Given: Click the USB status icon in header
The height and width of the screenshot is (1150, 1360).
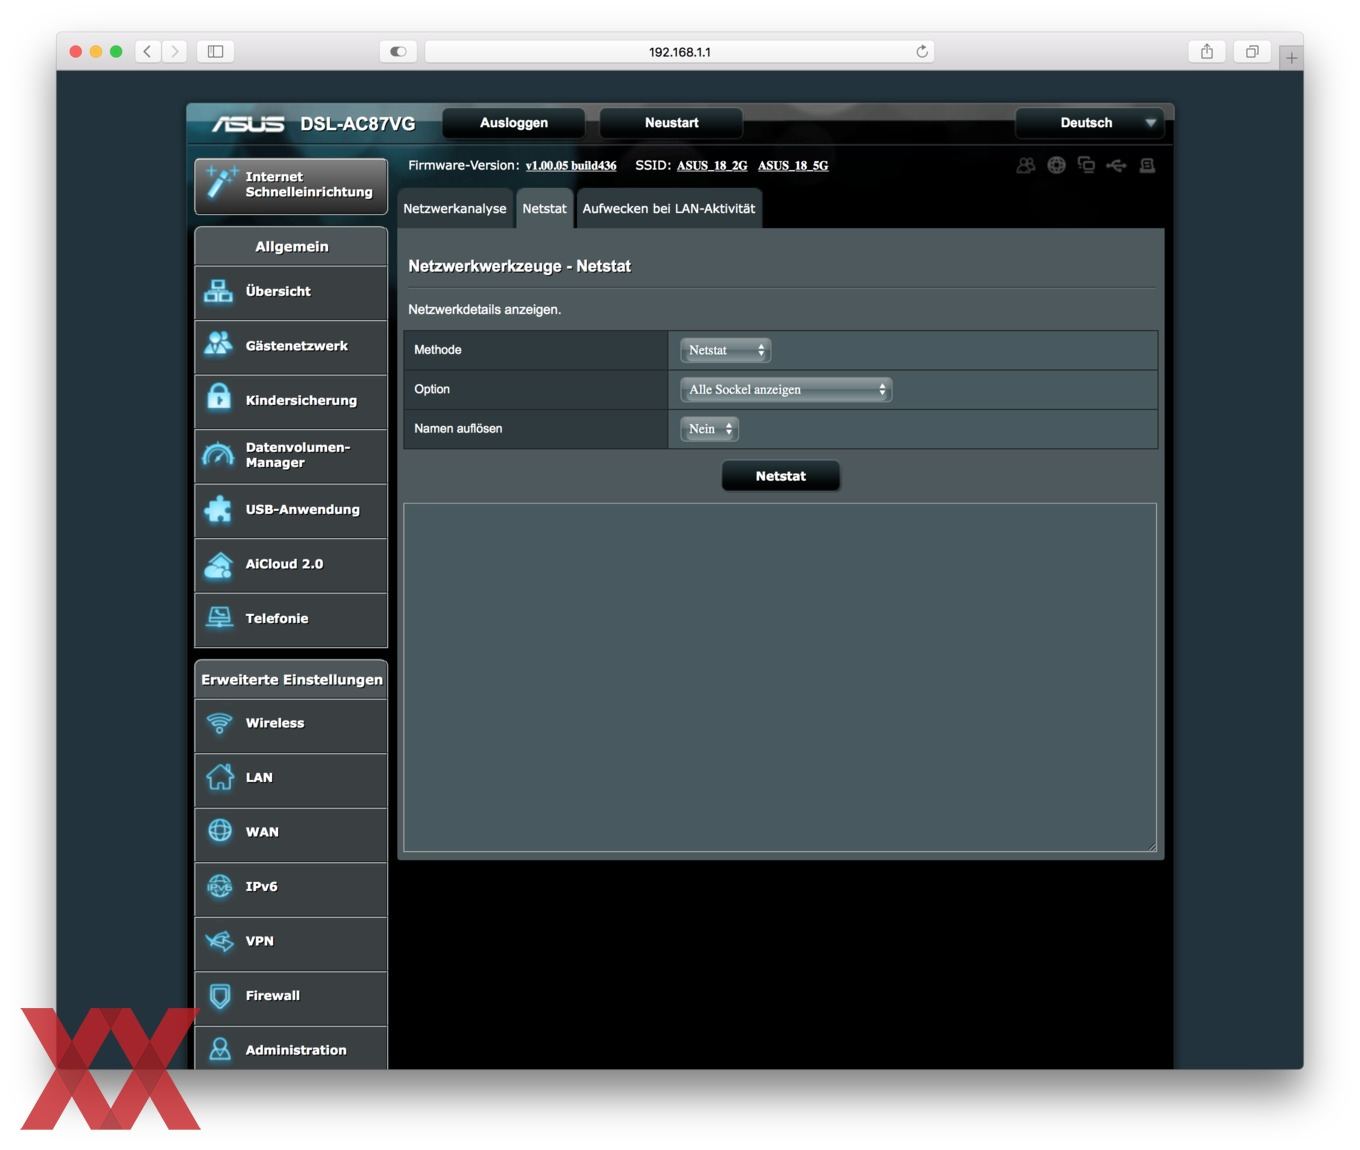Looking at the screenshot, I should (1116, 165).
